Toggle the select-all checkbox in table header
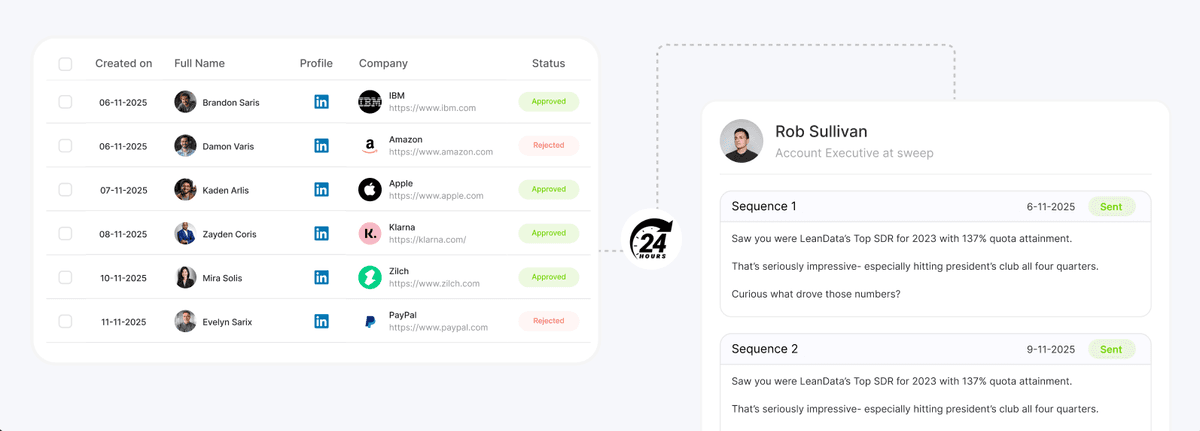The height and width of the screenshot is (431, 1200). pos(65,64)
